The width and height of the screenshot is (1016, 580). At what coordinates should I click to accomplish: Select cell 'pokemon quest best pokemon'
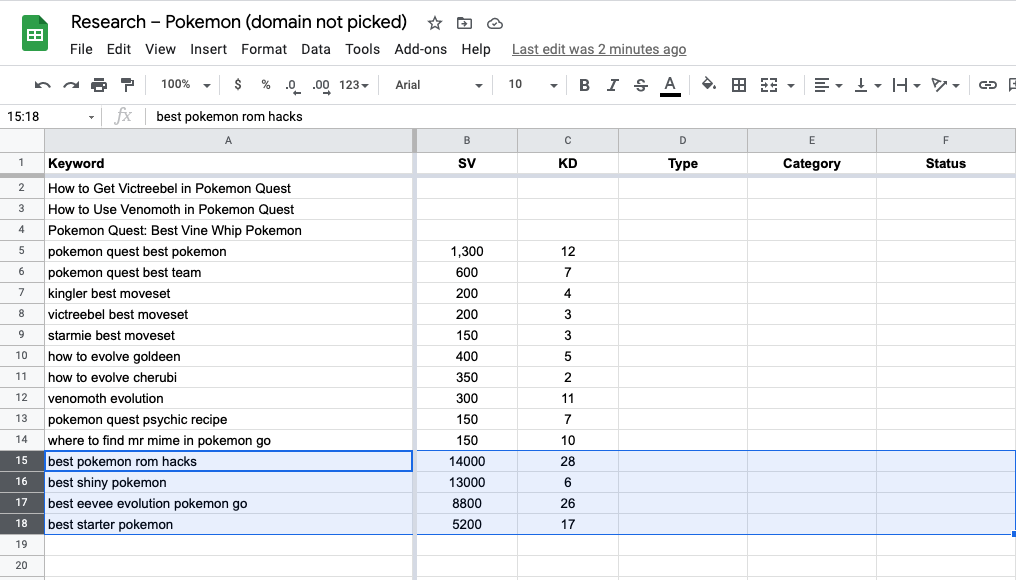tap(228, 251)
